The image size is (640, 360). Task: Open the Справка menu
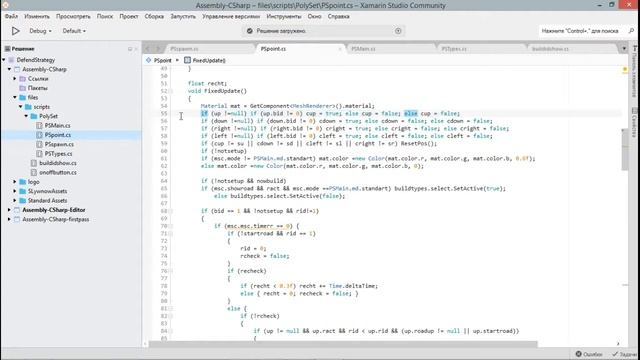338,16
